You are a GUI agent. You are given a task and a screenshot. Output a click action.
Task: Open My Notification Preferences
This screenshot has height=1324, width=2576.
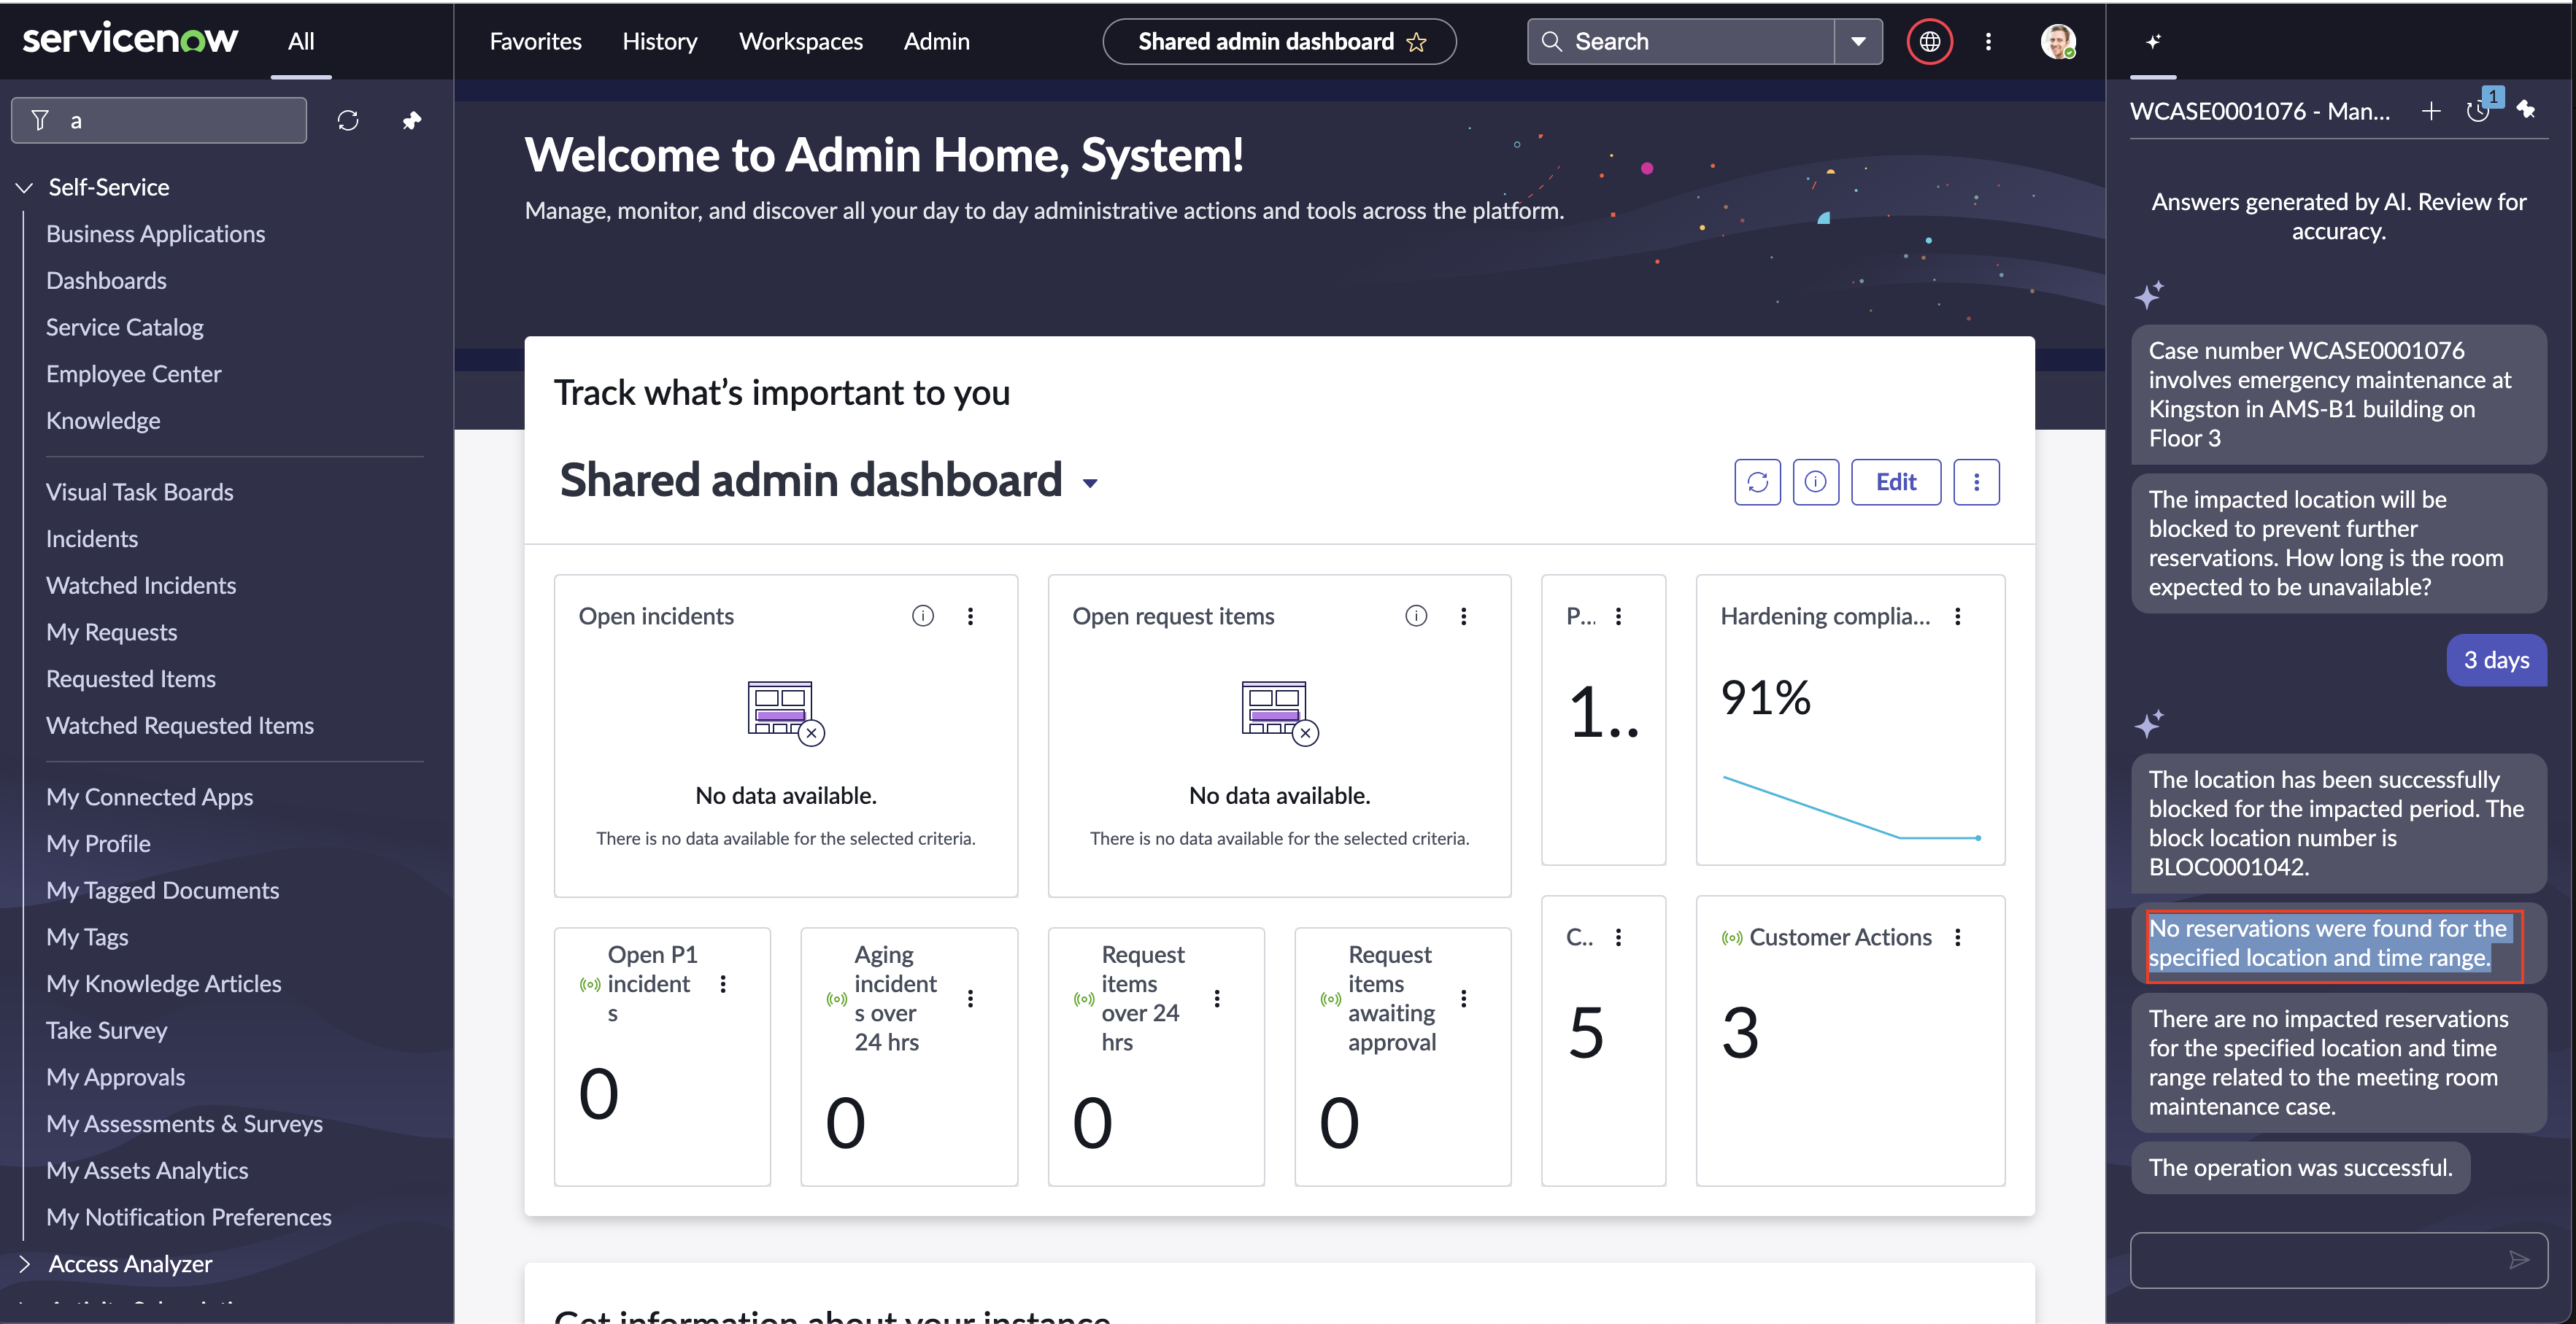coord(189,1217)
